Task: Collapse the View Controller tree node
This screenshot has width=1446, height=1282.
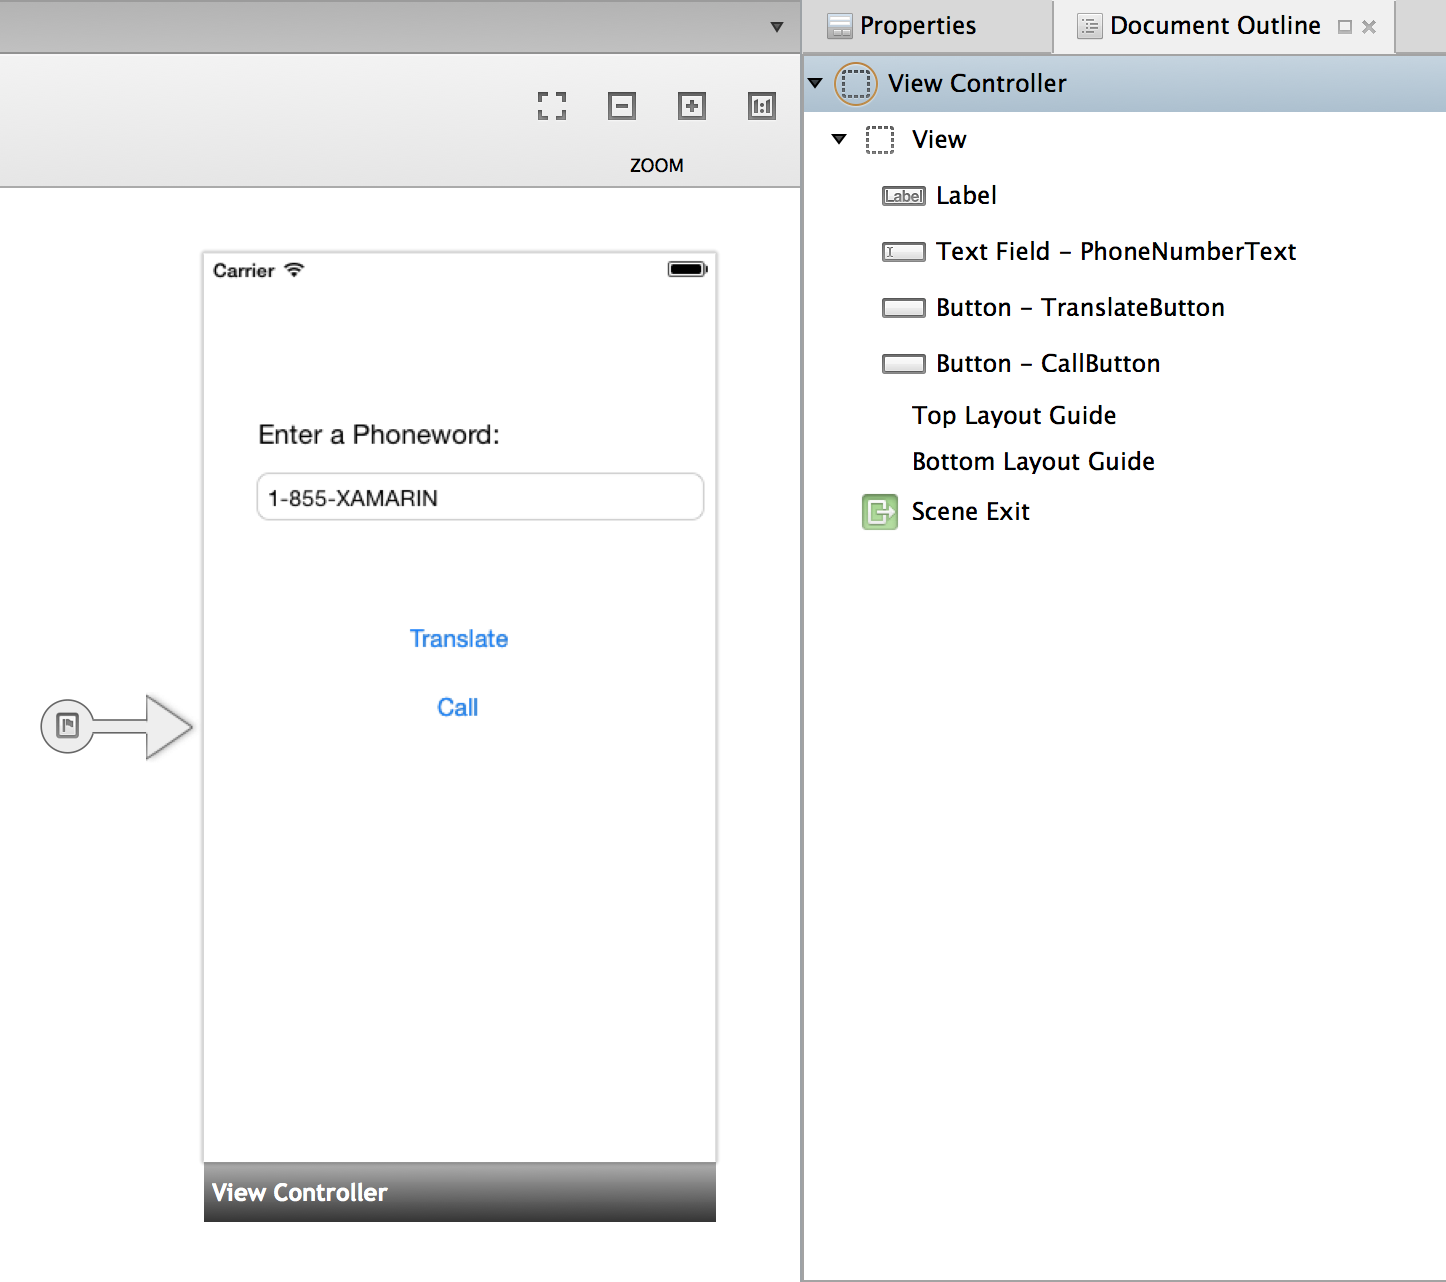Action: point(816,83)
